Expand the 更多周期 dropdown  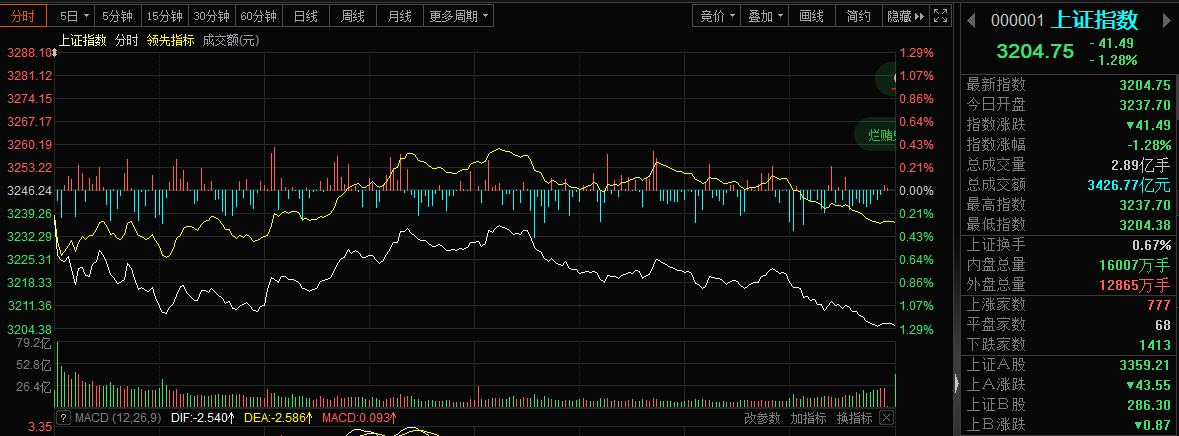pyautogui.click(x=459, y=16)
